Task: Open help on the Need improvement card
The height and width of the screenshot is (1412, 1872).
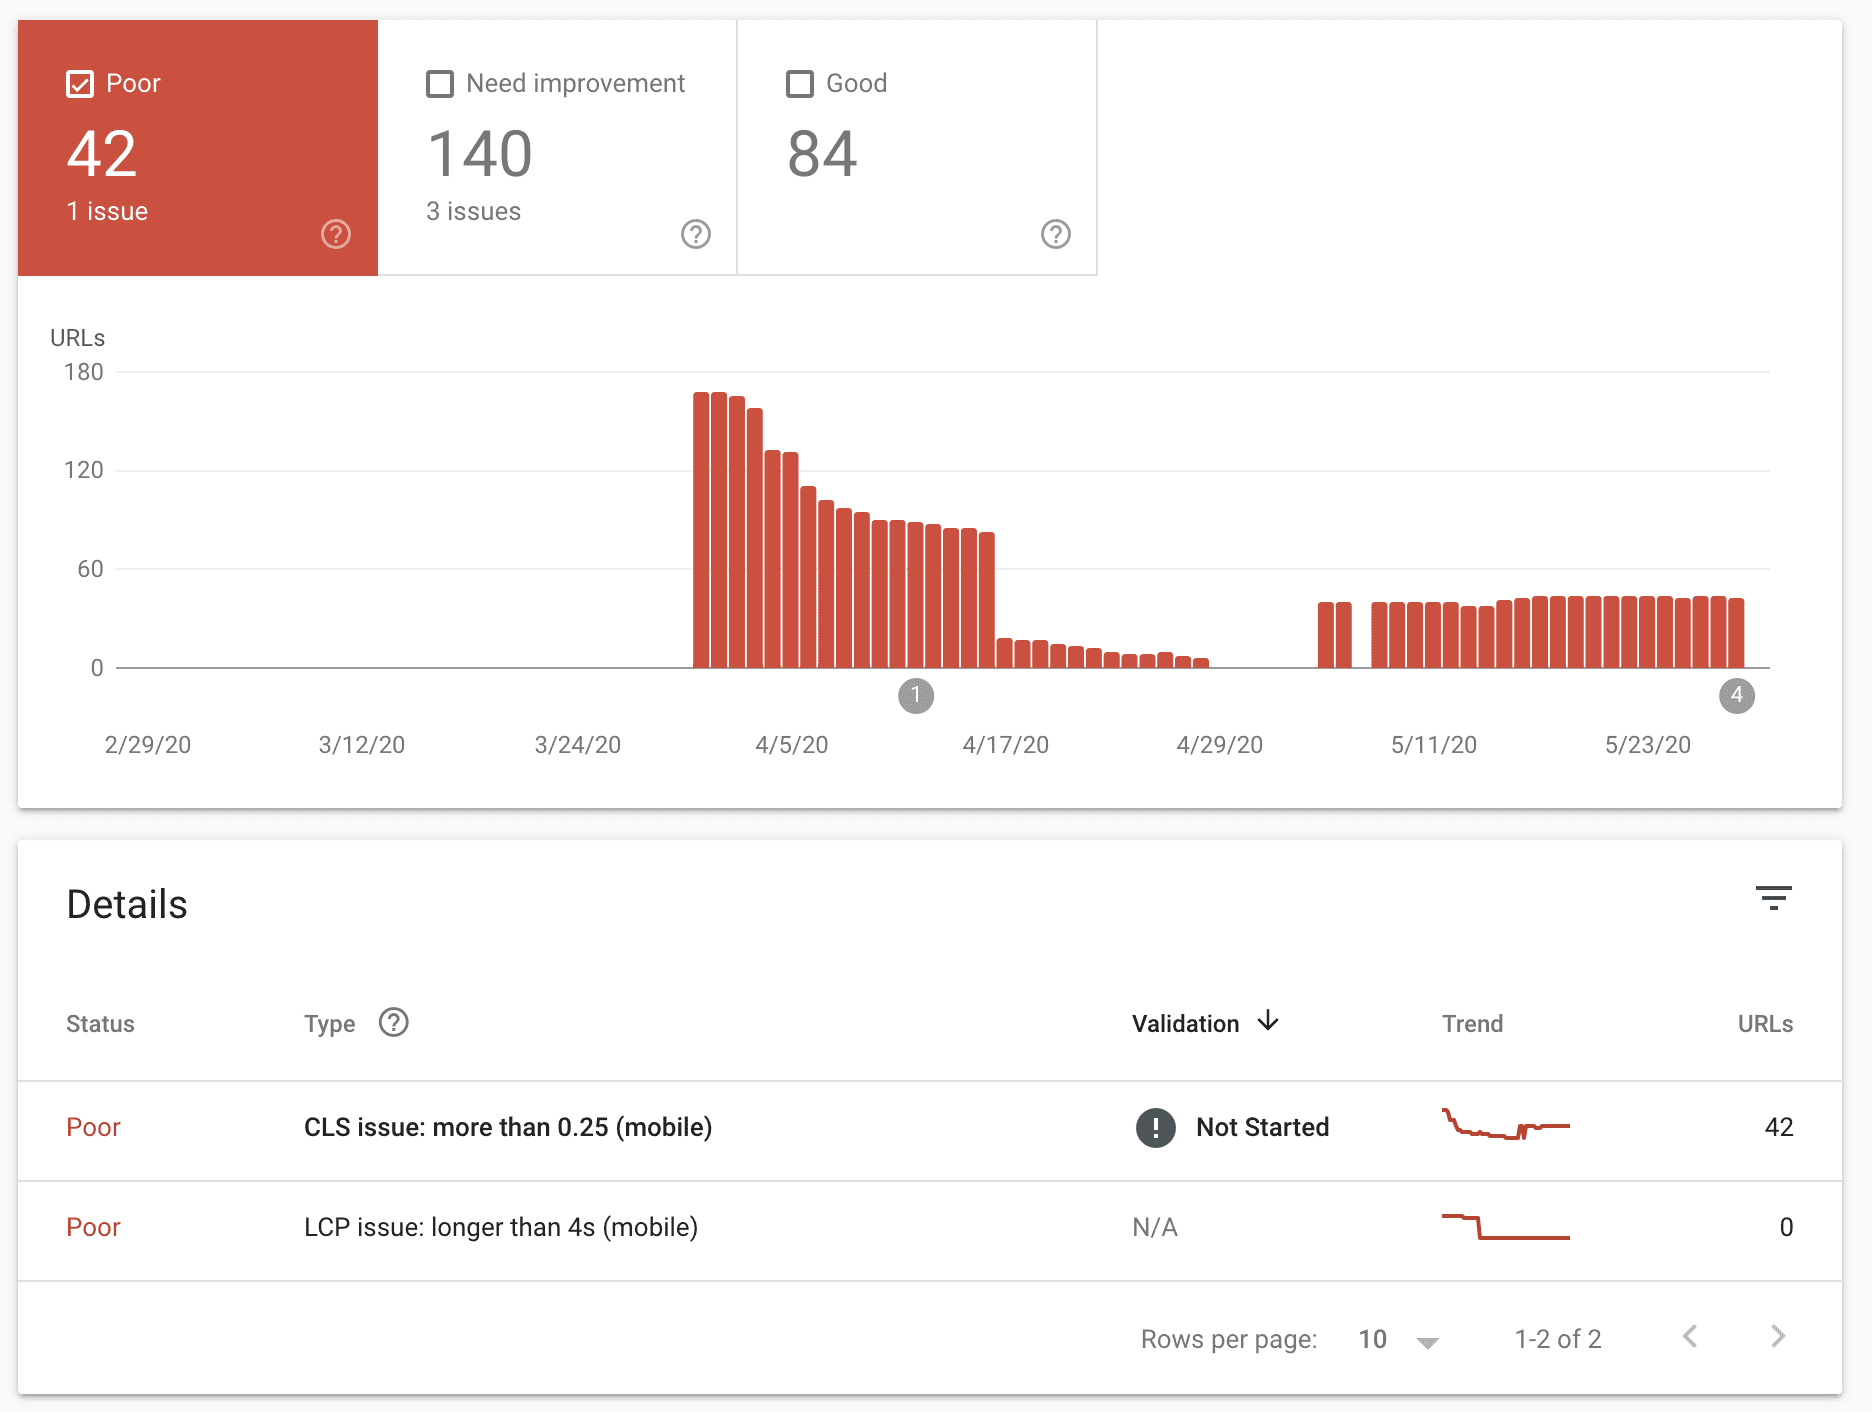Action: coord(696,234)
